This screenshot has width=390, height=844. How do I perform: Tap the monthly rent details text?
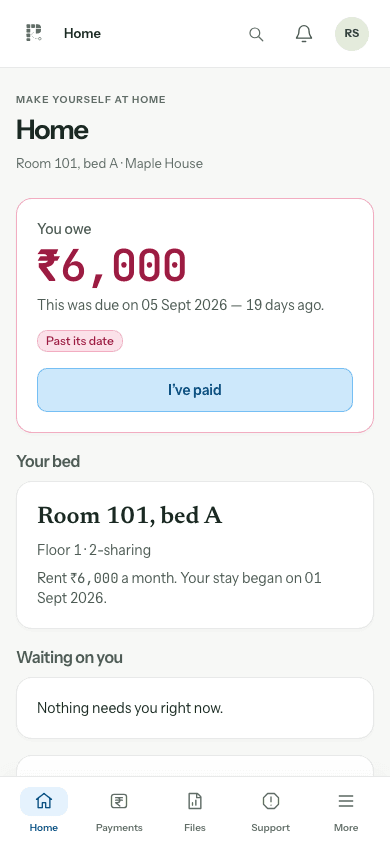coord(179,588)
